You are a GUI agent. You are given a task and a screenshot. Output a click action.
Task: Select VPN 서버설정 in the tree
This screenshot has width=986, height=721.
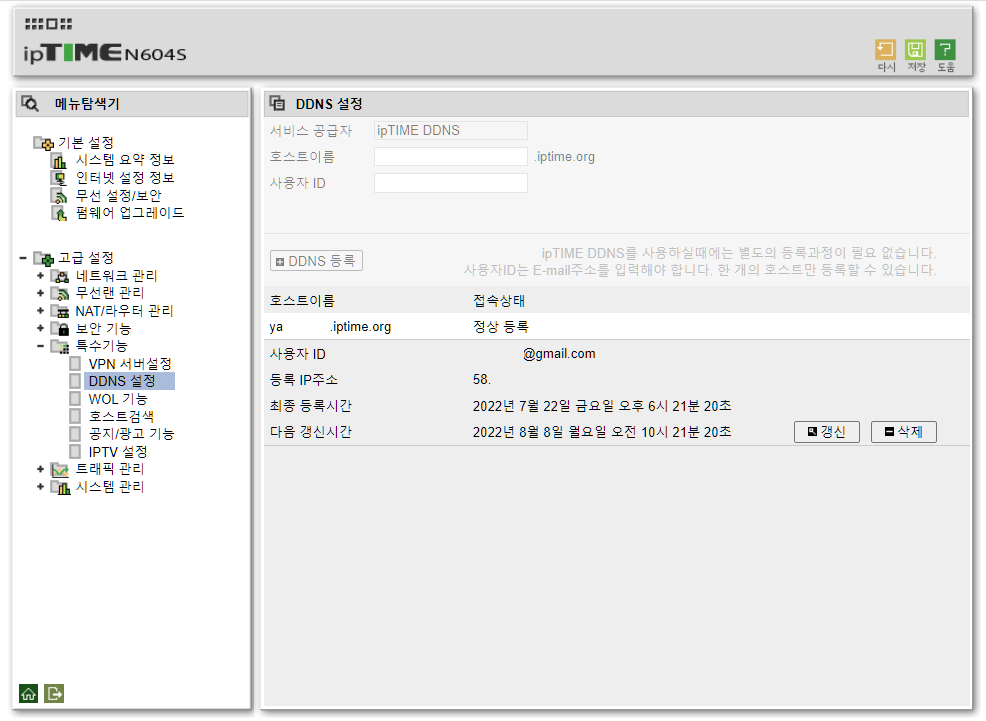(x=130, y=364)
